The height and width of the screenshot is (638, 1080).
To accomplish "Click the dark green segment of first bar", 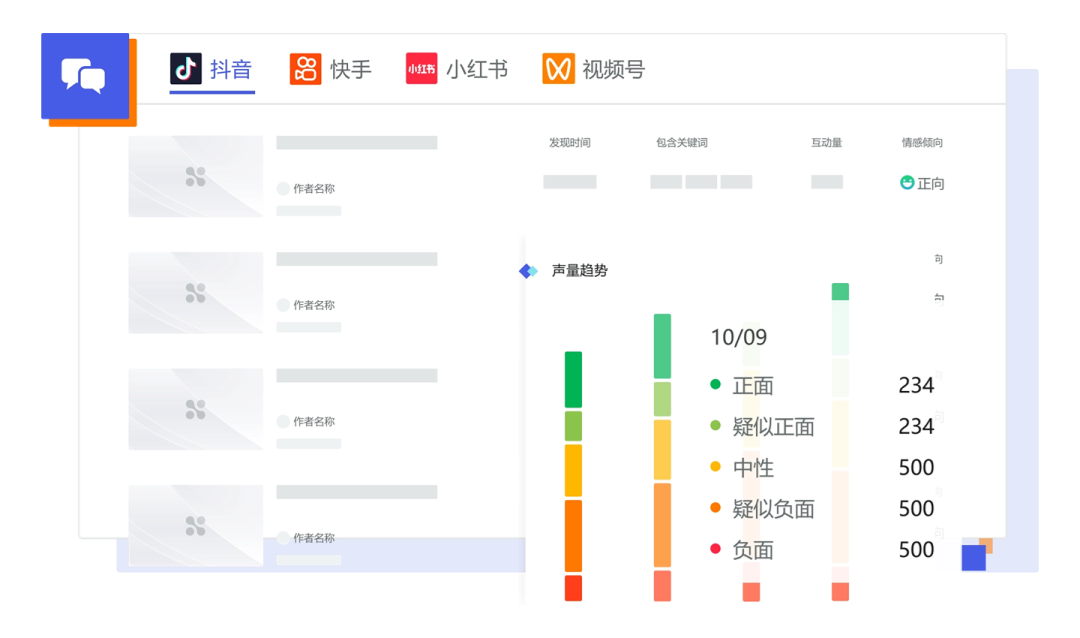I will (573, 380).
